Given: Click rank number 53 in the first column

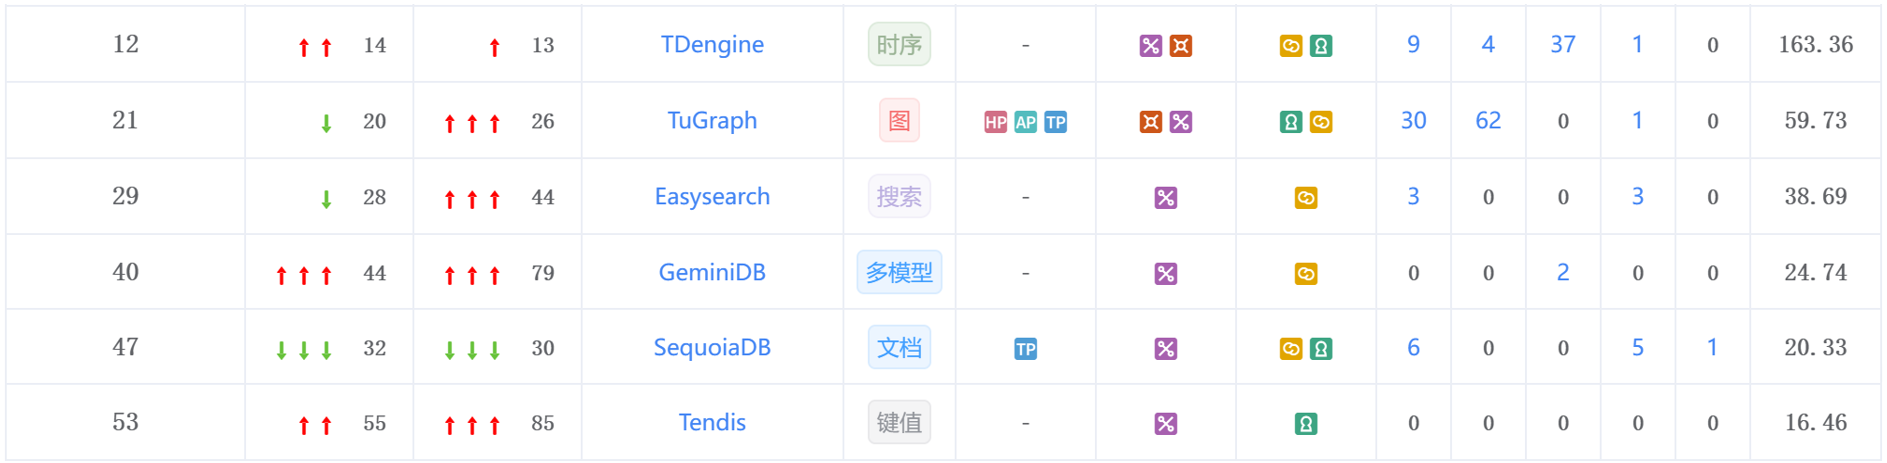Looking at the screenshot, I should click(x=125, y=423).
